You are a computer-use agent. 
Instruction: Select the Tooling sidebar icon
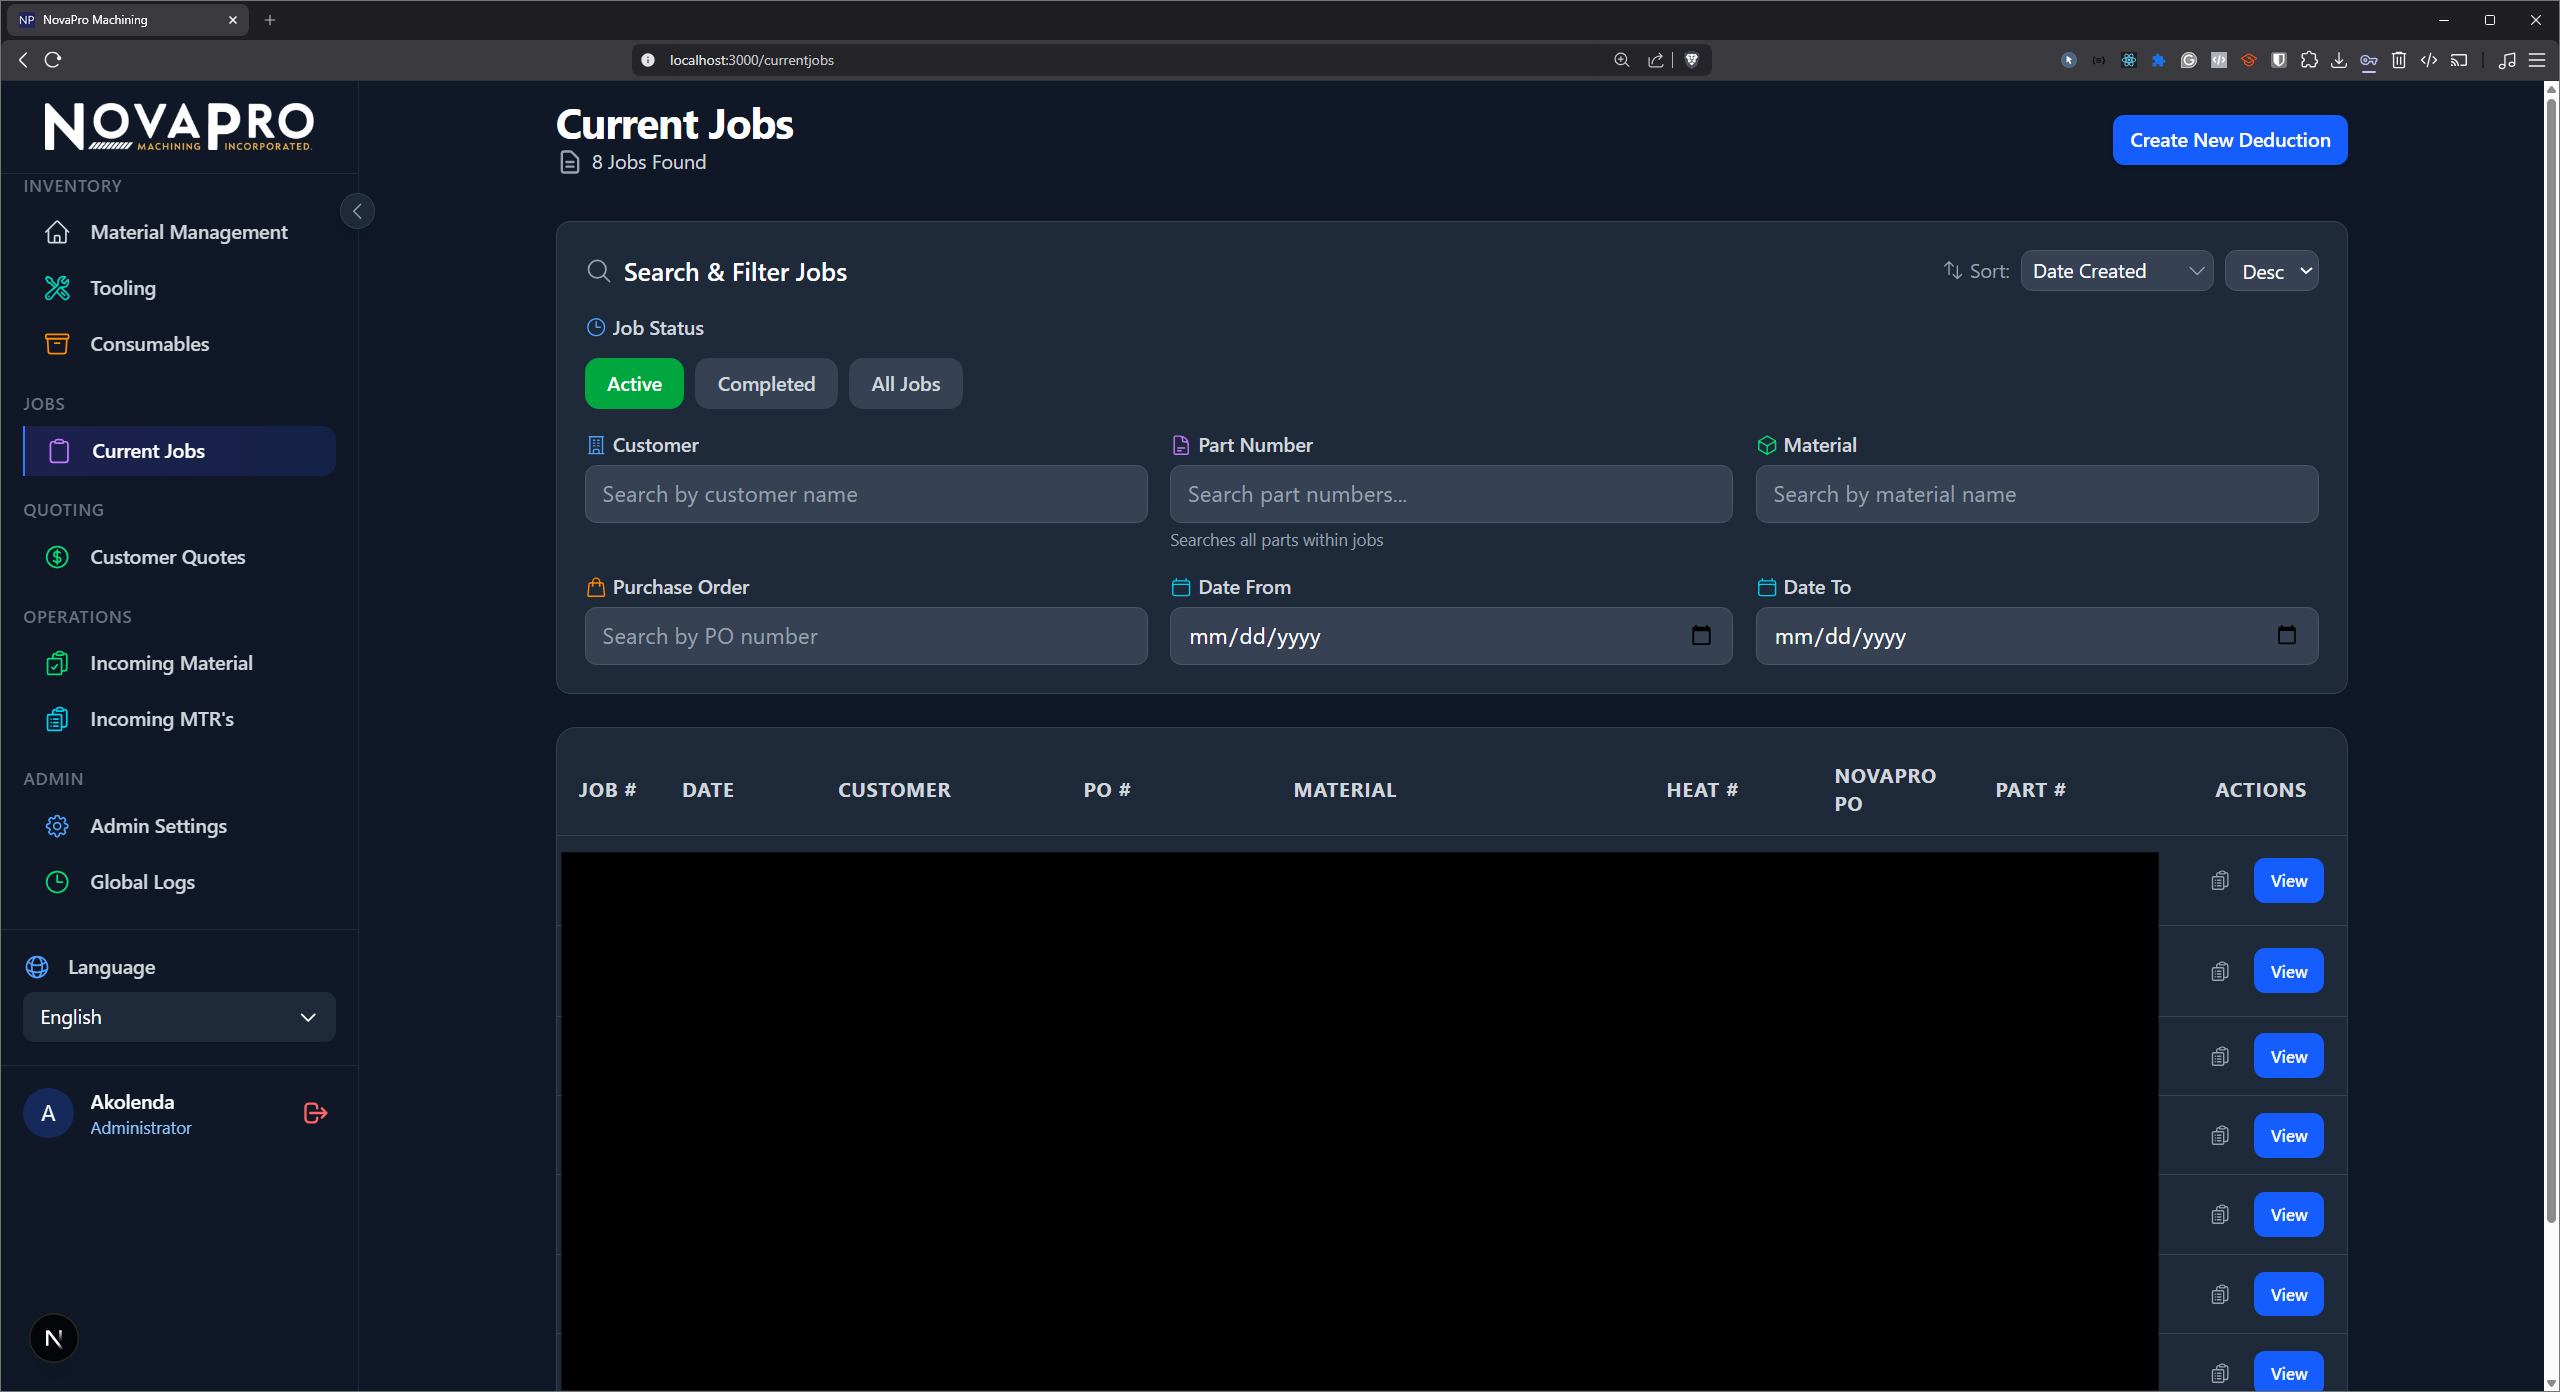click(x=57, y=287)
